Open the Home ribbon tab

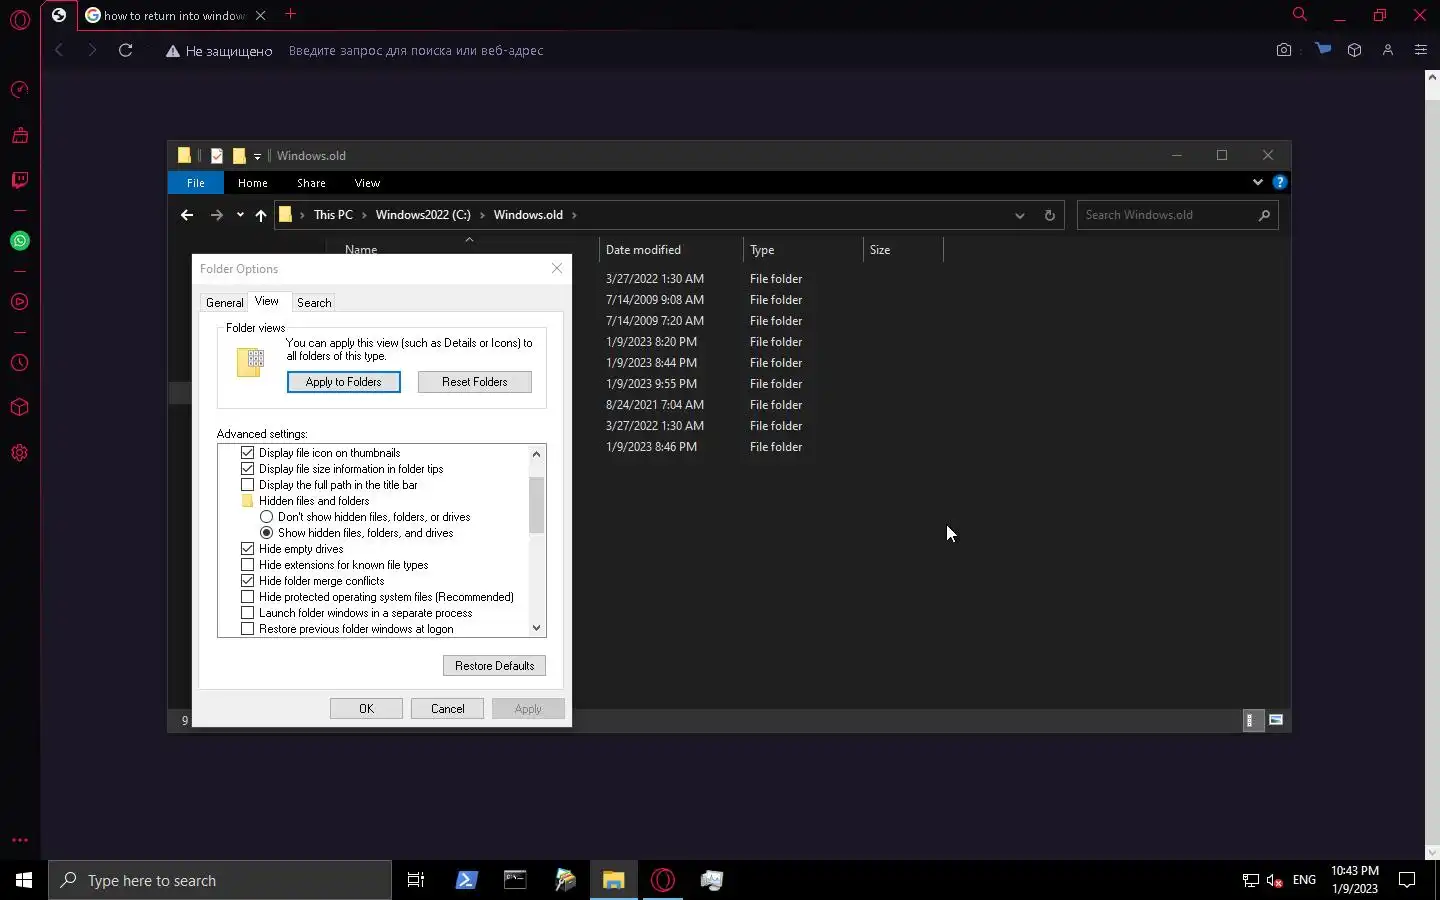253,183
